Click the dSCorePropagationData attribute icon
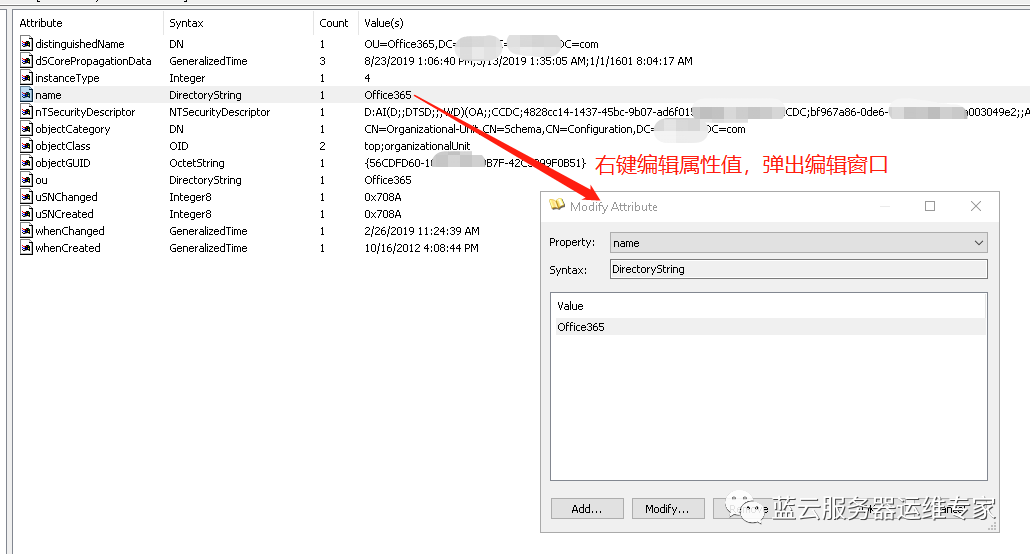1030x554 pixels. [26, 61]
